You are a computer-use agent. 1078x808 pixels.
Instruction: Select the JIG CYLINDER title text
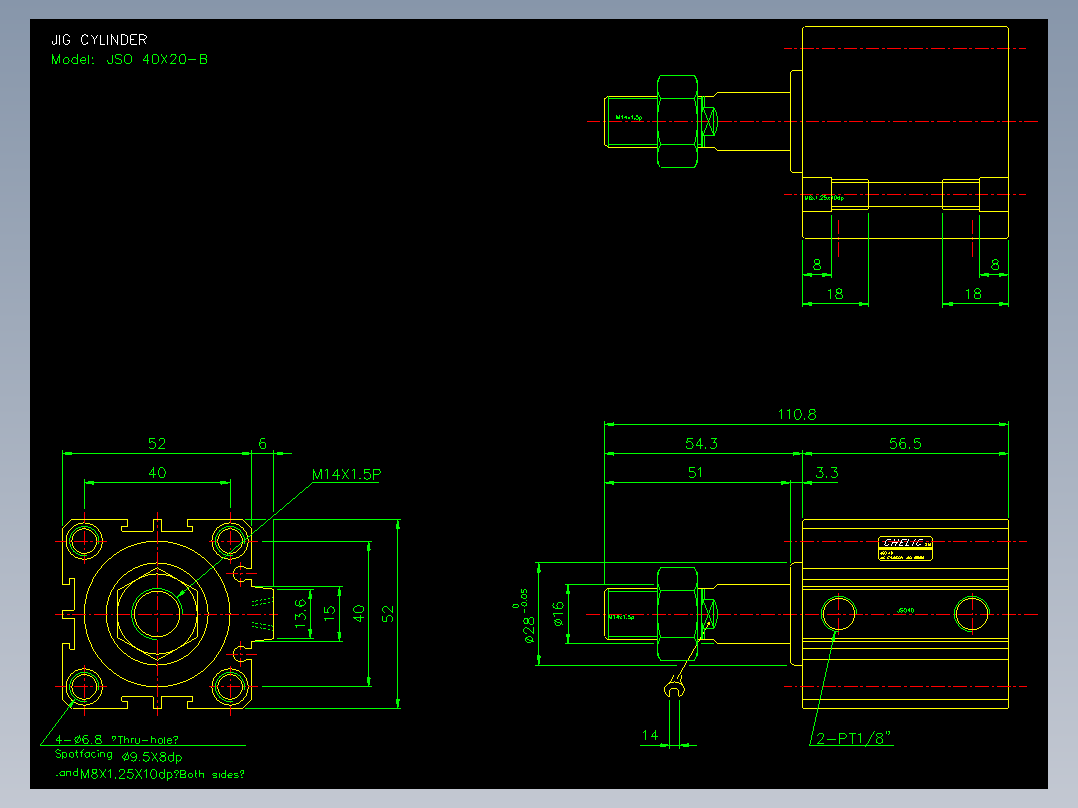(99, 40)
